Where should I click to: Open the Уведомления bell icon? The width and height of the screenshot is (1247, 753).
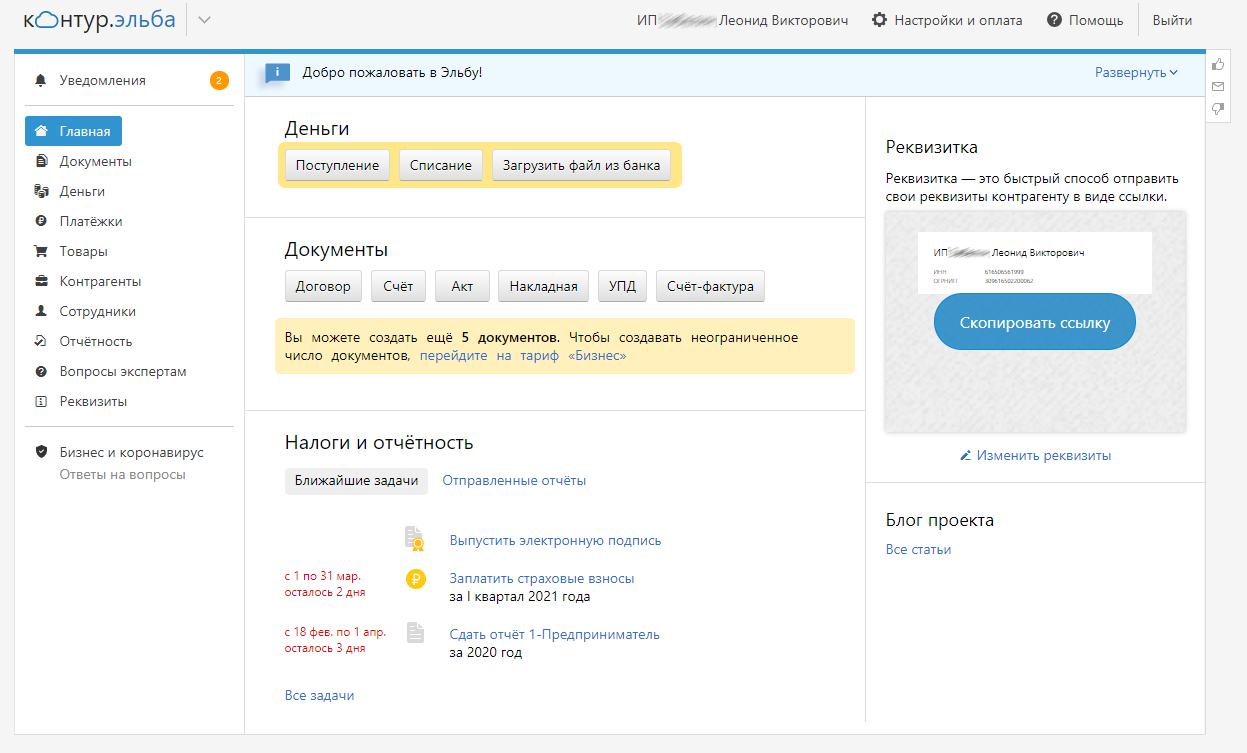coord(39,80)
